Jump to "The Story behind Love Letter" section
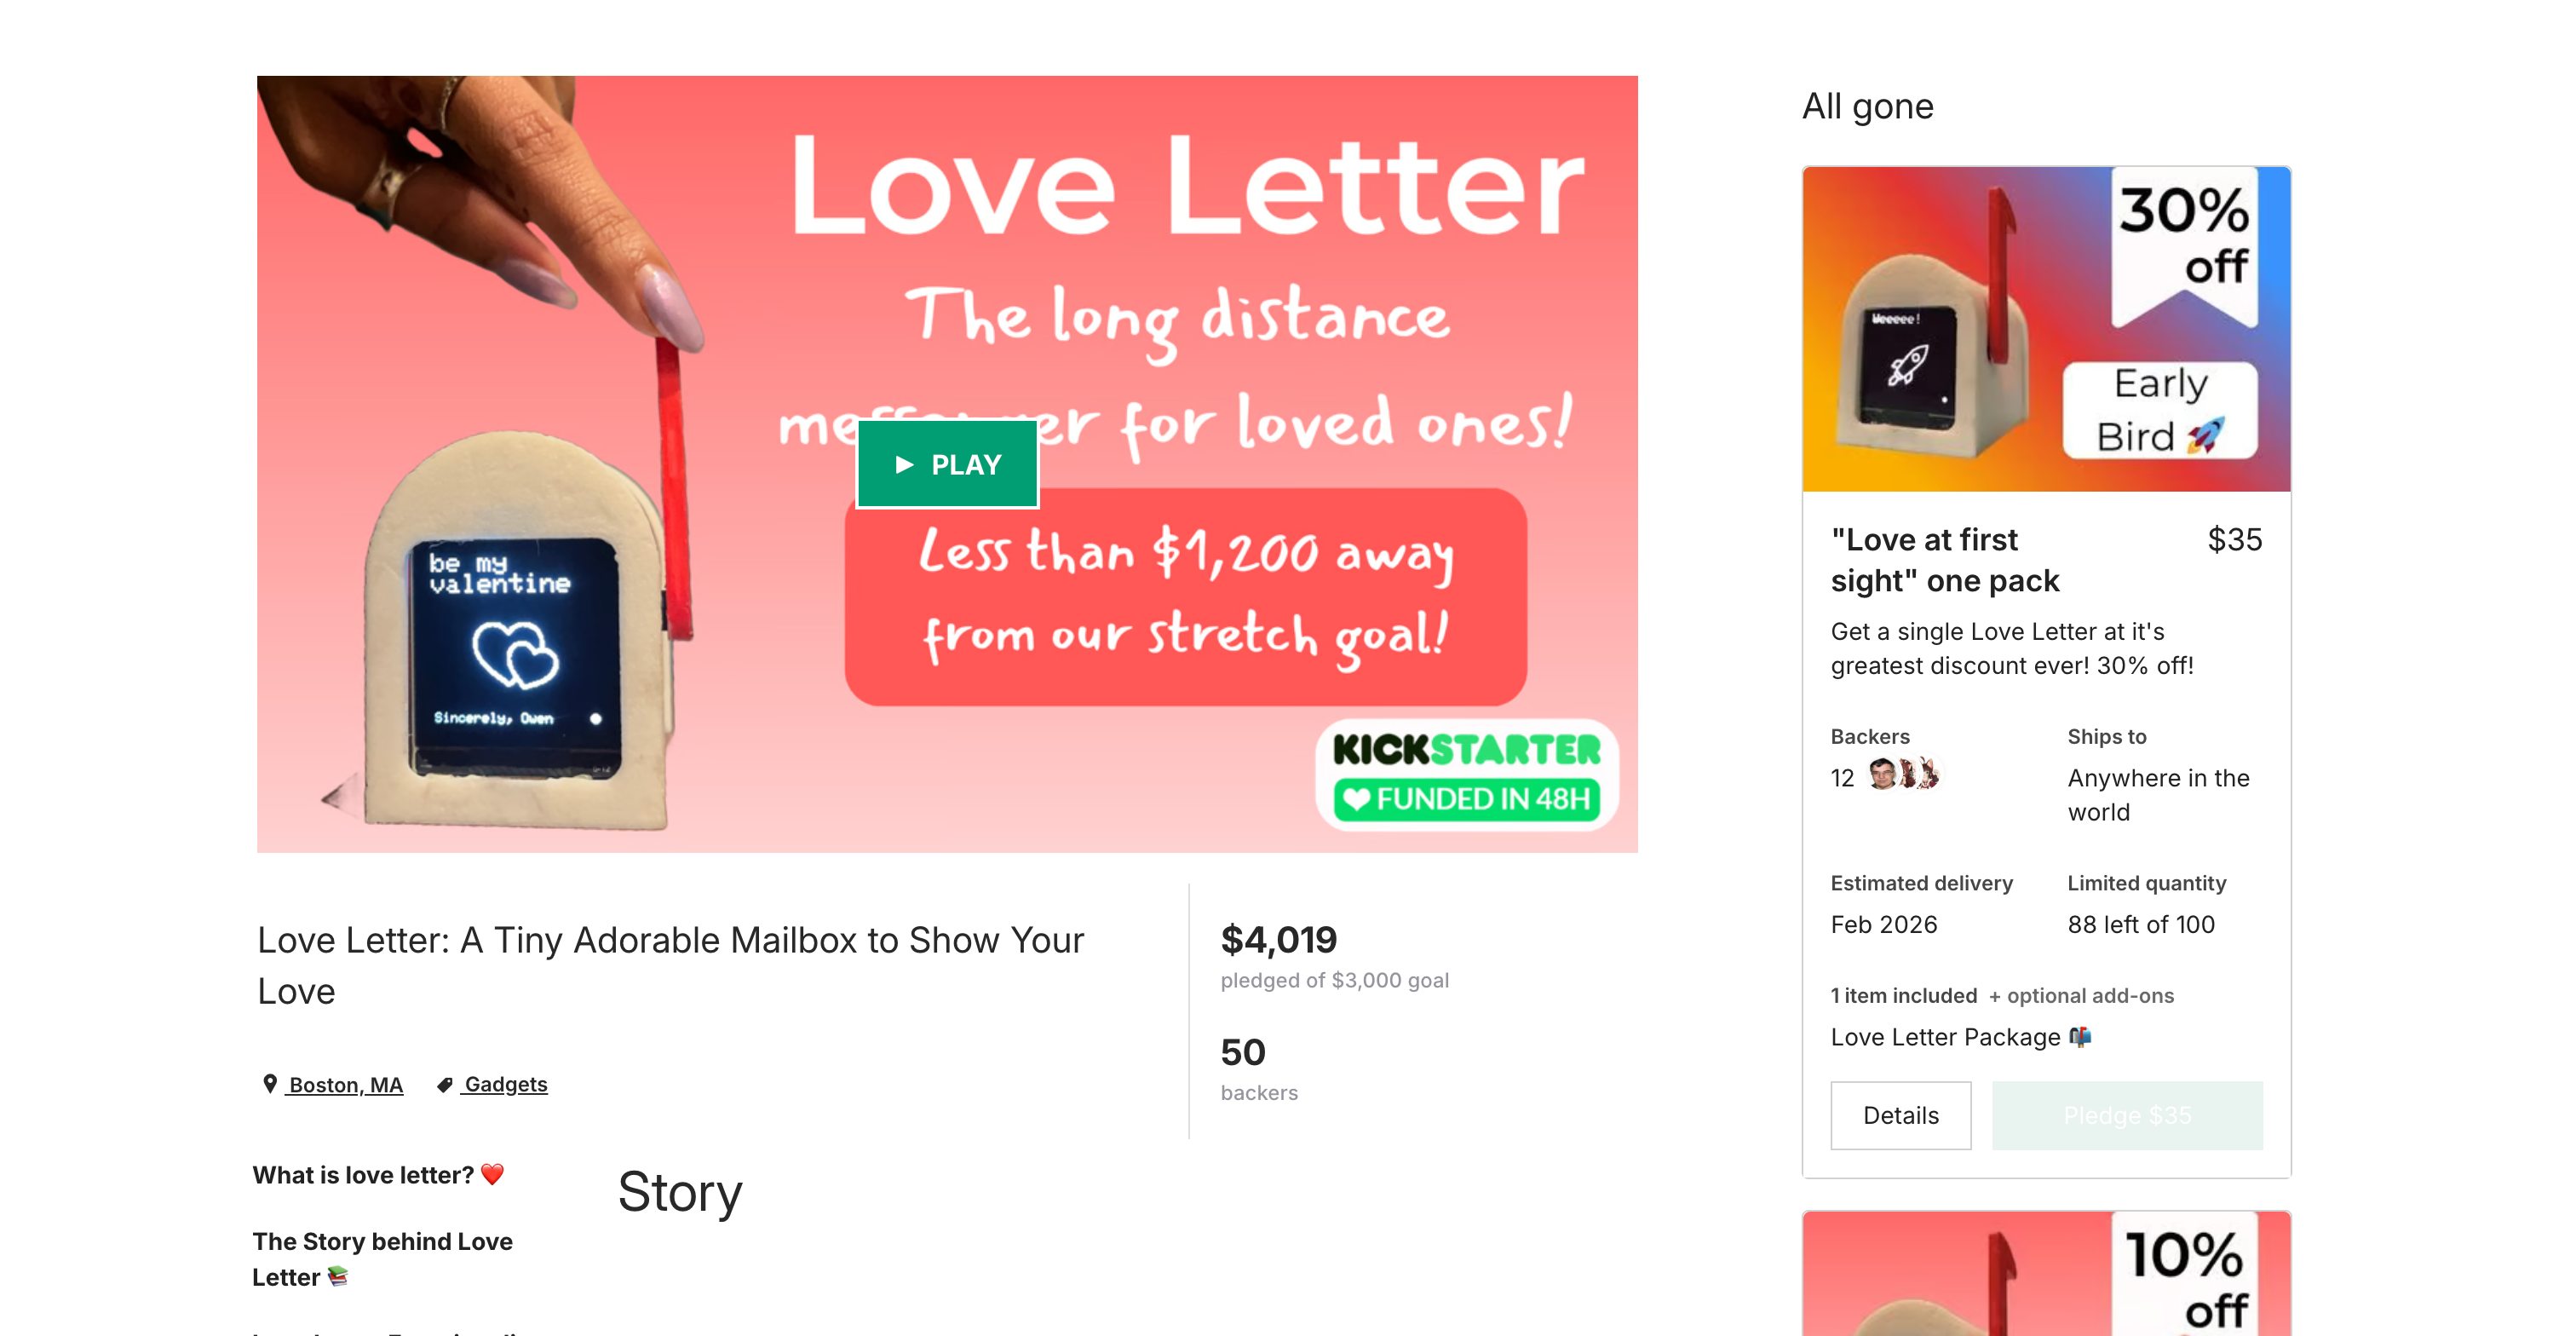Screen dimensions: 2576x1336 382,1259
